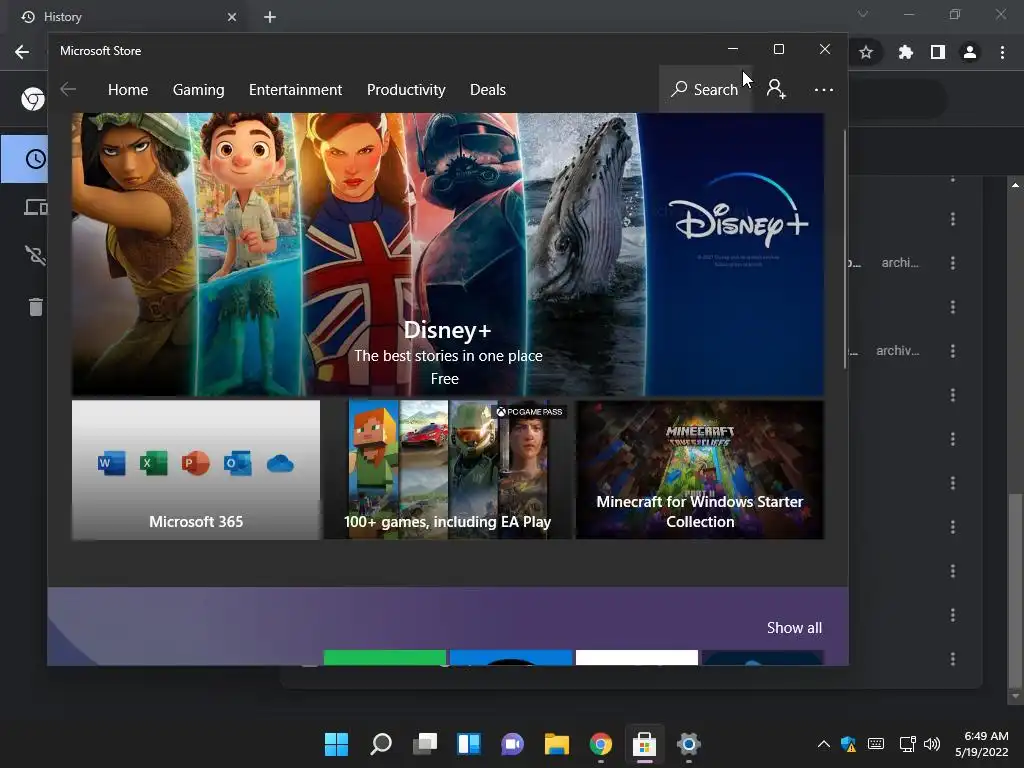The width and height of the screenshot is (1024, 768).
Task: Open the clock showing 6:49 AM
Action: tap(982, 744)
